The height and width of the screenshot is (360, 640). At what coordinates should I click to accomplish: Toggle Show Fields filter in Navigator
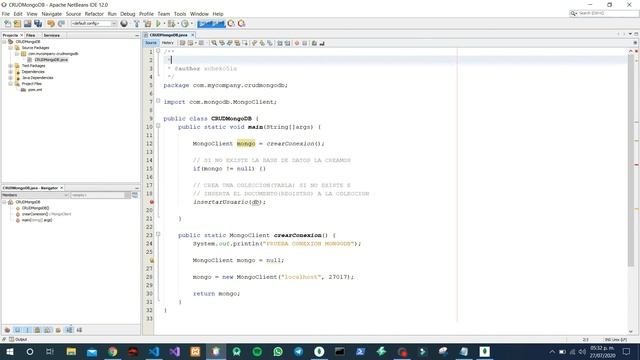click(18, 330)
